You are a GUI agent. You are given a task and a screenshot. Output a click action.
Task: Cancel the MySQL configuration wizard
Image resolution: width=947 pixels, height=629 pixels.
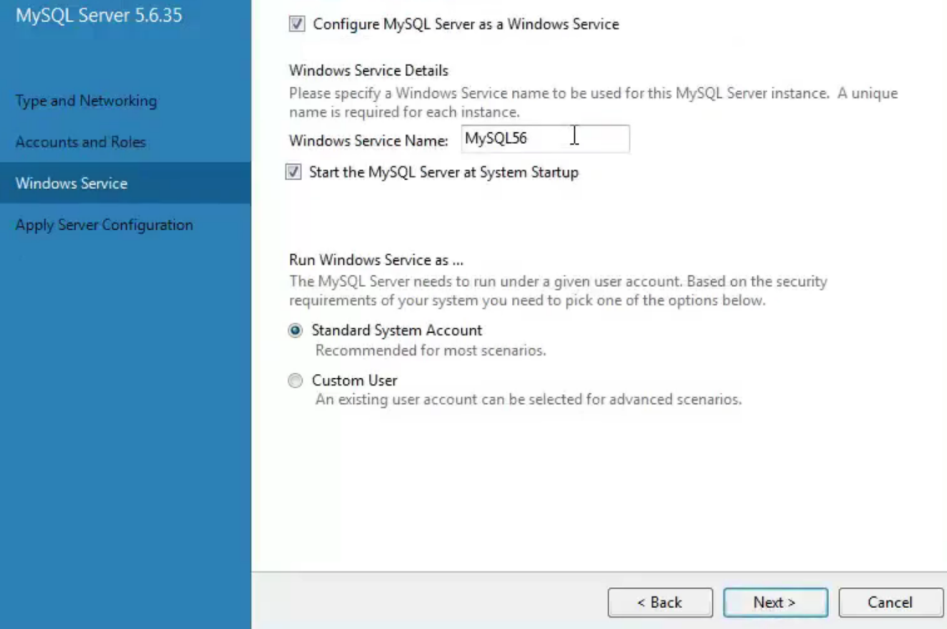point(890,602)
